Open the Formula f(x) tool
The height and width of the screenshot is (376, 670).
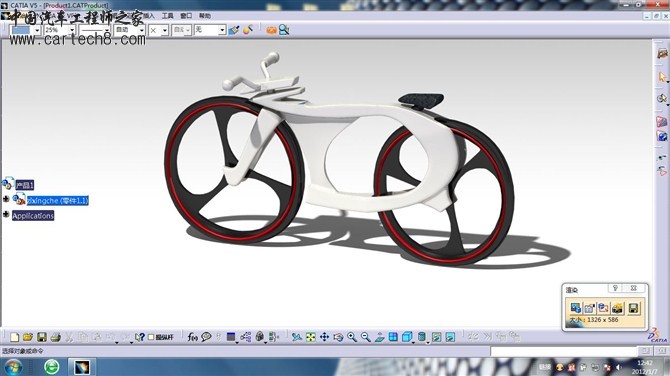[x=193, y=337]
